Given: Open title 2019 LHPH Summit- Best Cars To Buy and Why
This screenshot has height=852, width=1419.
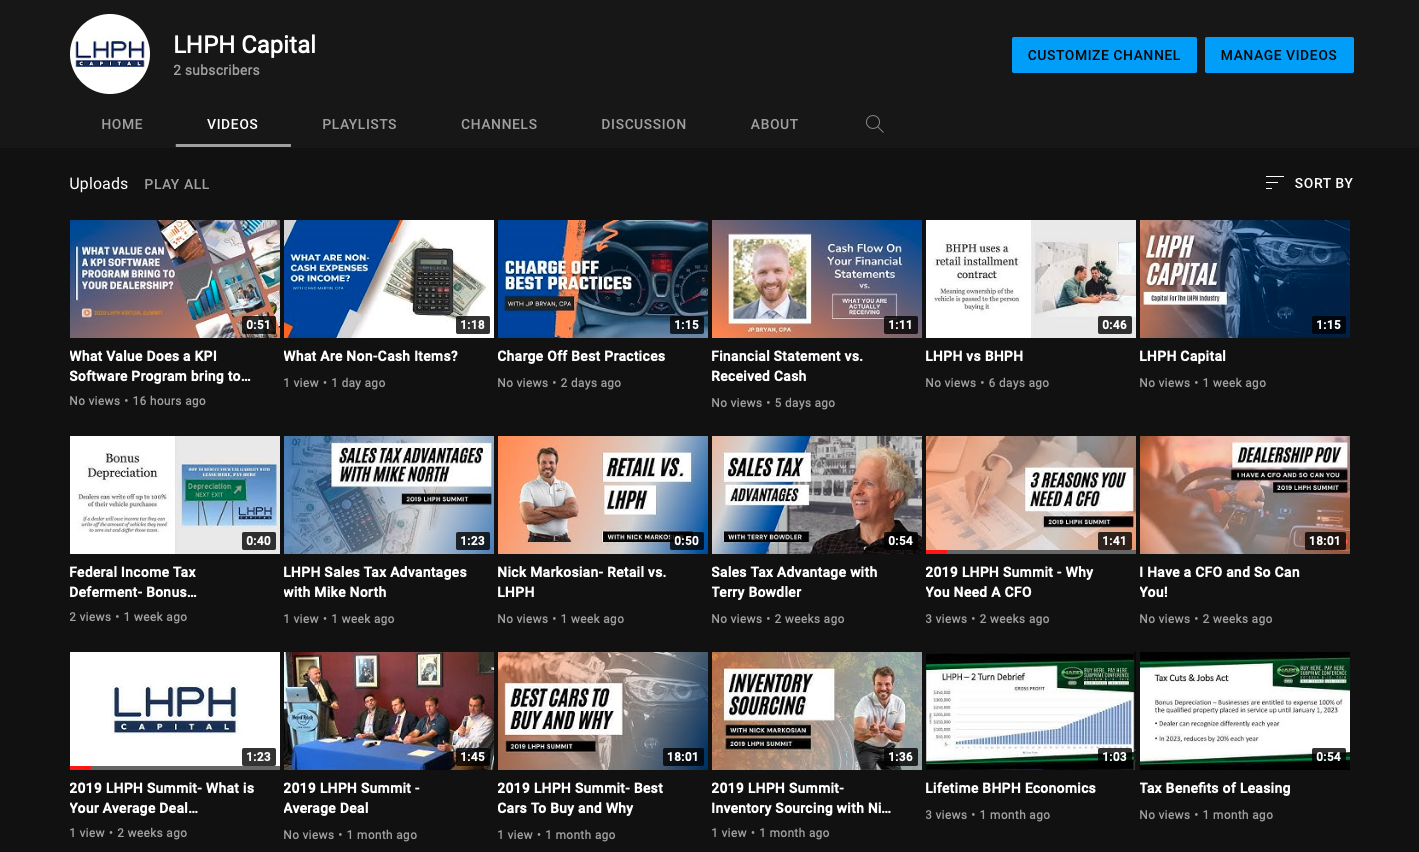Looking at the screenshot, I should tap(580, 798).
